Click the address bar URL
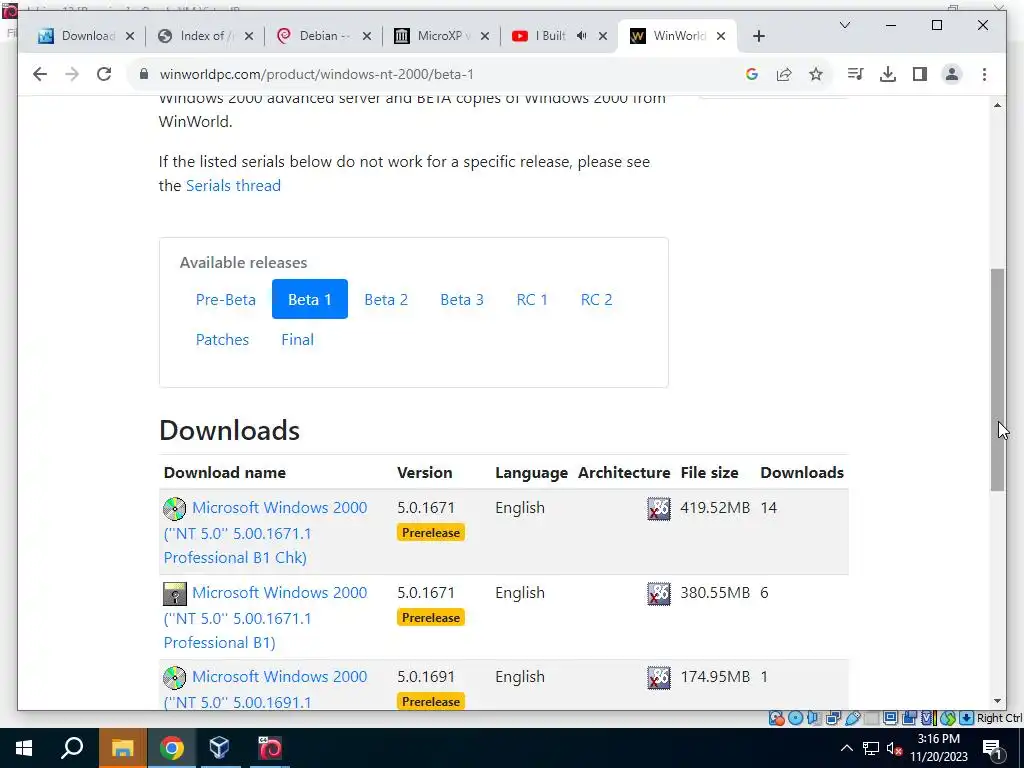Viewport: 1024px width, 768px height. 316,74
